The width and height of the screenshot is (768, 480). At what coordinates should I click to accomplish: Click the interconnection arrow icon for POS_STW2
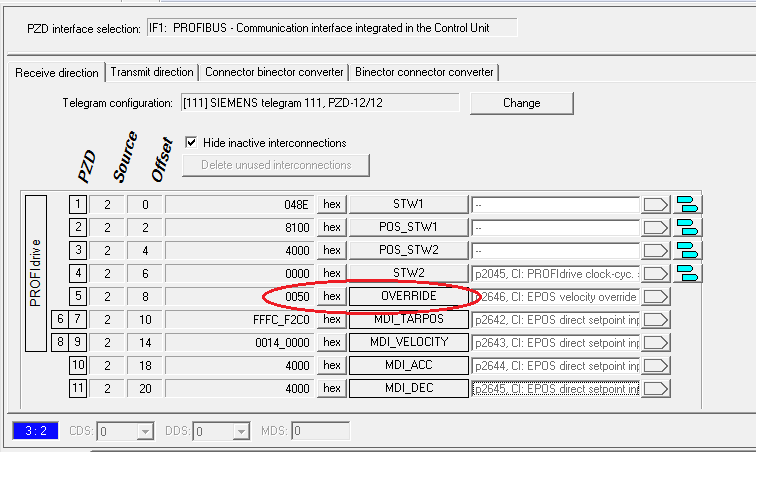[656, 251]
